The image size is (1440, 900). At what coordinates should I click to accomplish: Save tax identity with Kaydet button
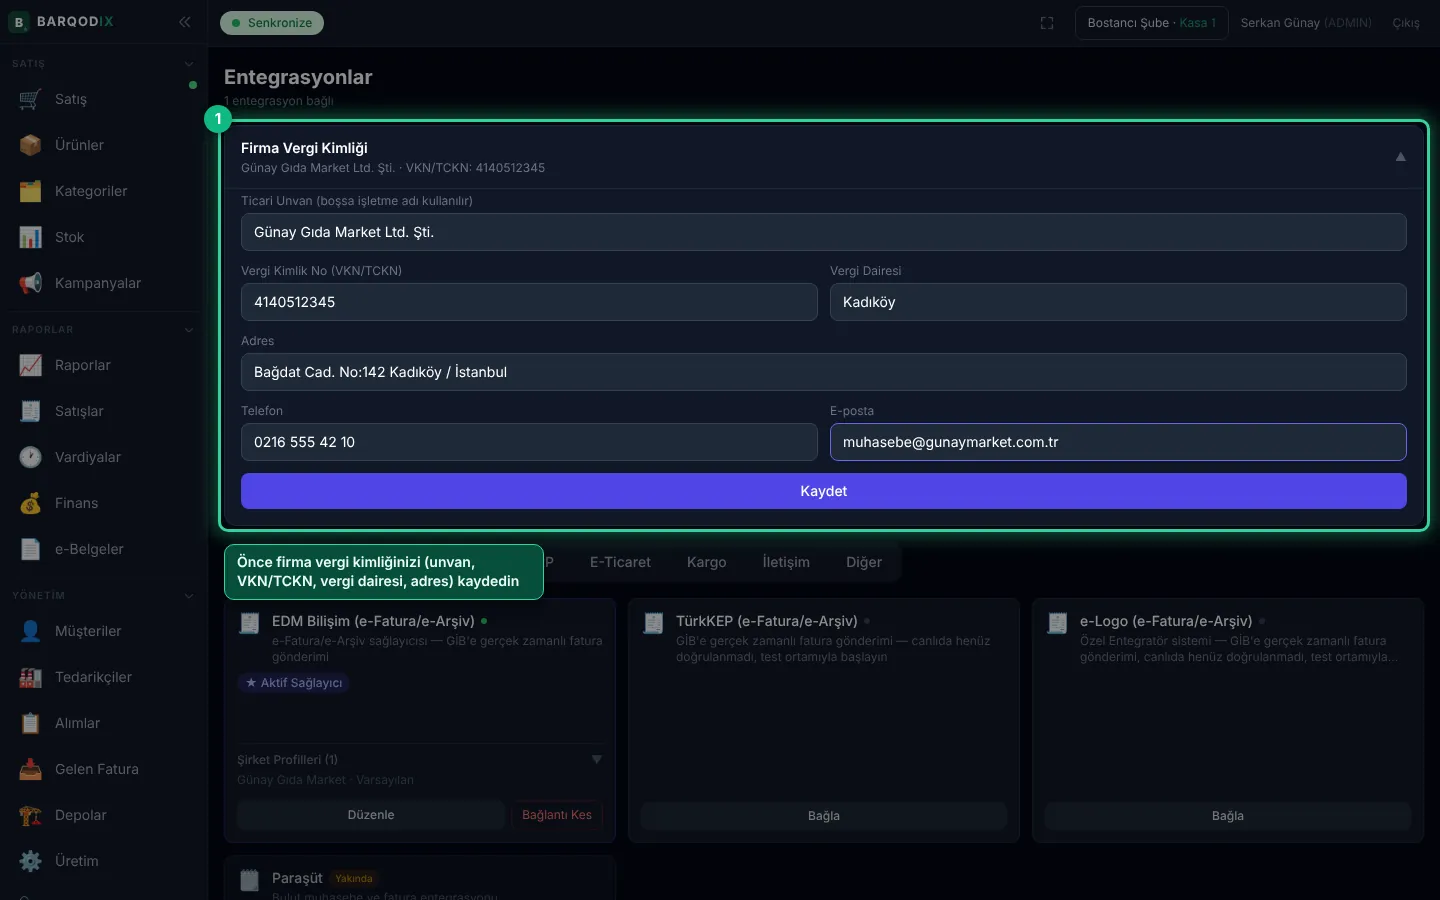pos(824,491)
